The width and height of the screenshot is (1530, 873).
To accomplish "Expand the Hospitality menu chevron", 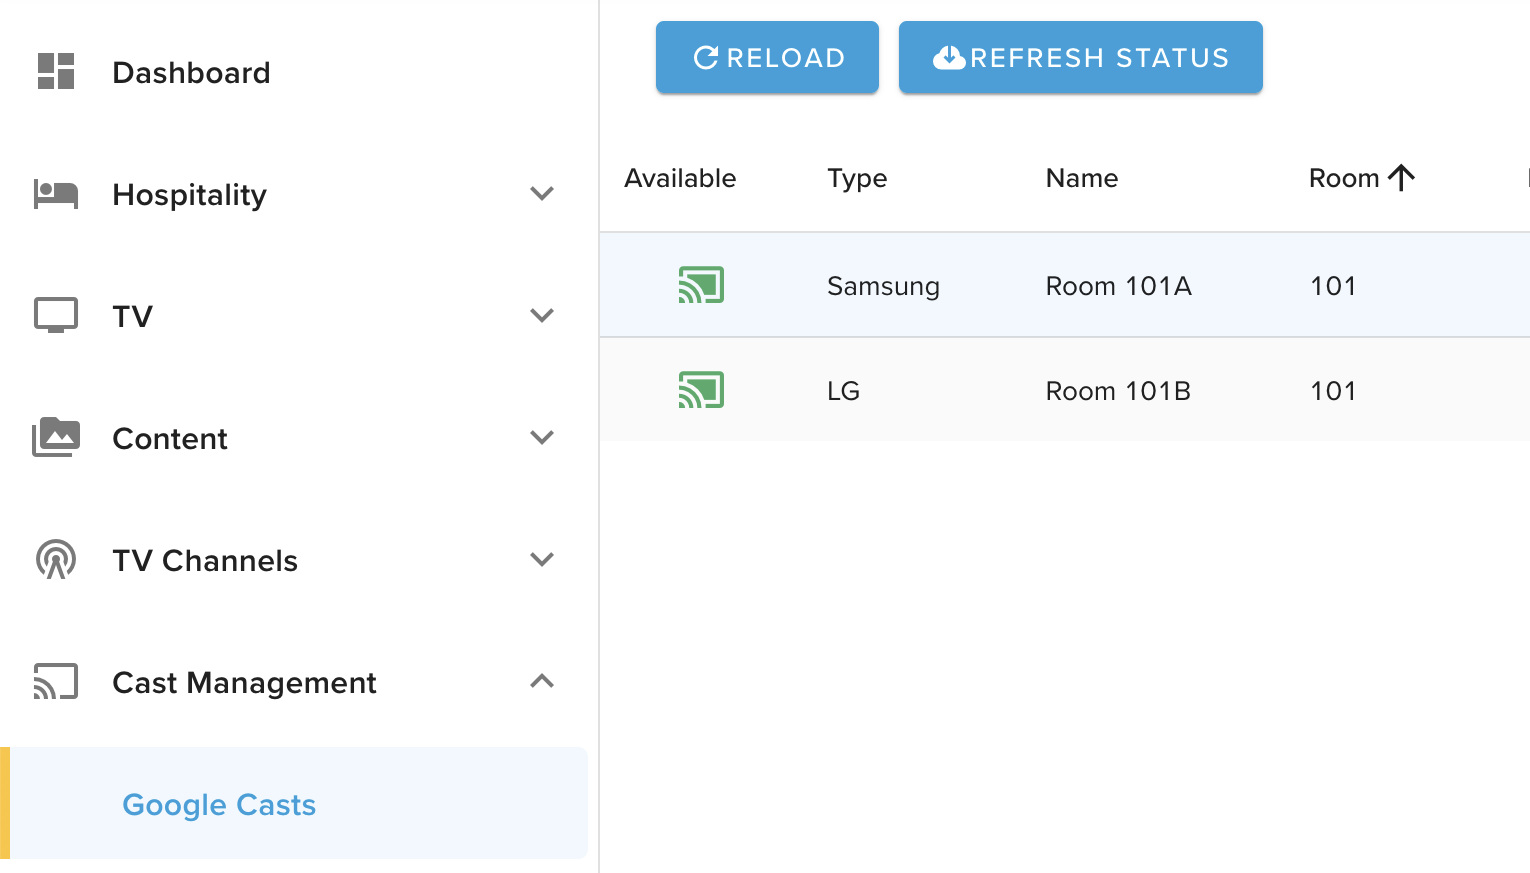I will click(542, 194).
